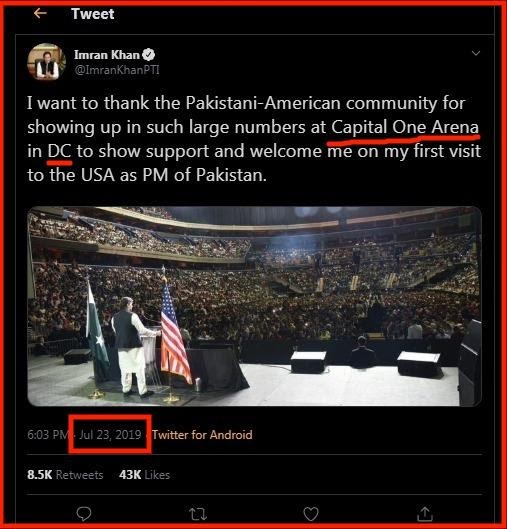Expand the tweet options chevron
This screenshot has width=507, height=529.
476,53
